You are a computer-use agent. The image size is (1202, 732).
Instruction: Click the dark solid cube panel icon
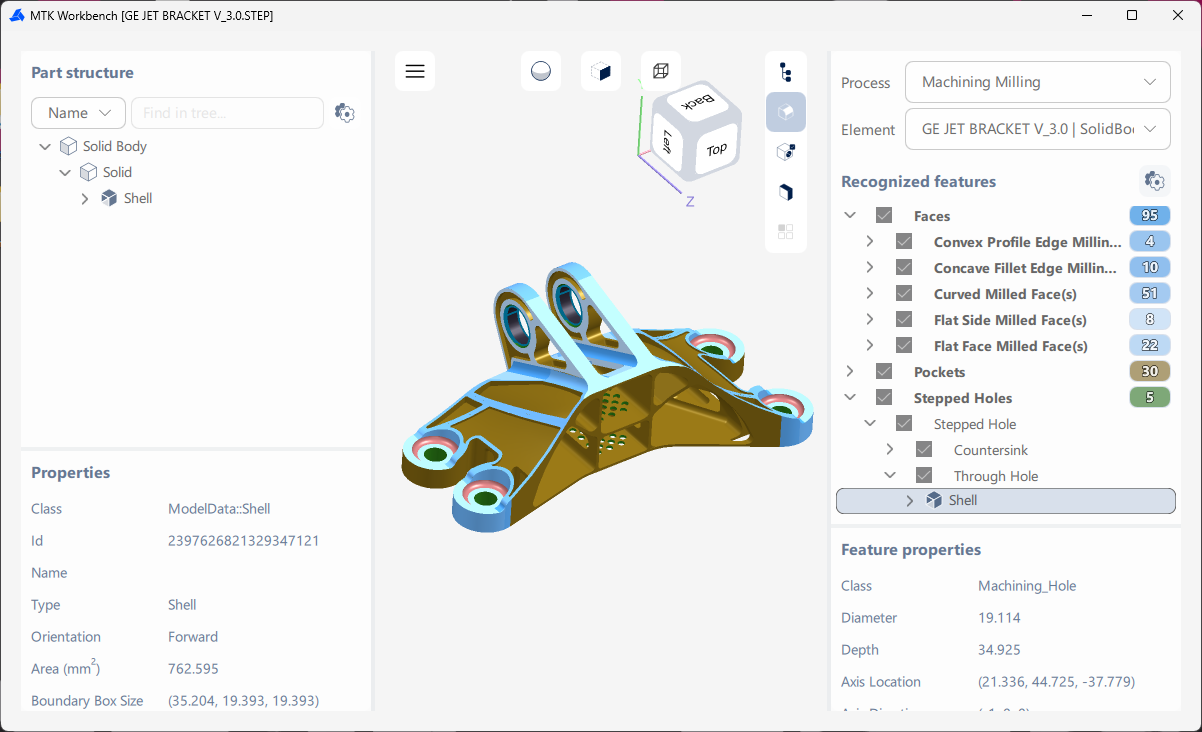coord(786,192)
